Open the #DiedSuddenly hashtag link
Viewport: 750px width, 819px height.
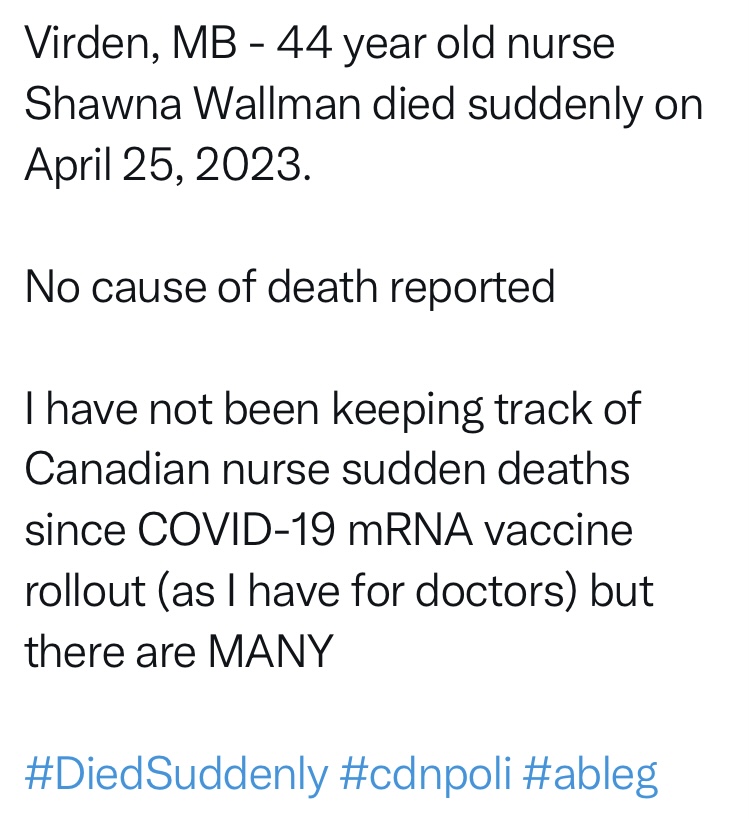pos(175,774)
